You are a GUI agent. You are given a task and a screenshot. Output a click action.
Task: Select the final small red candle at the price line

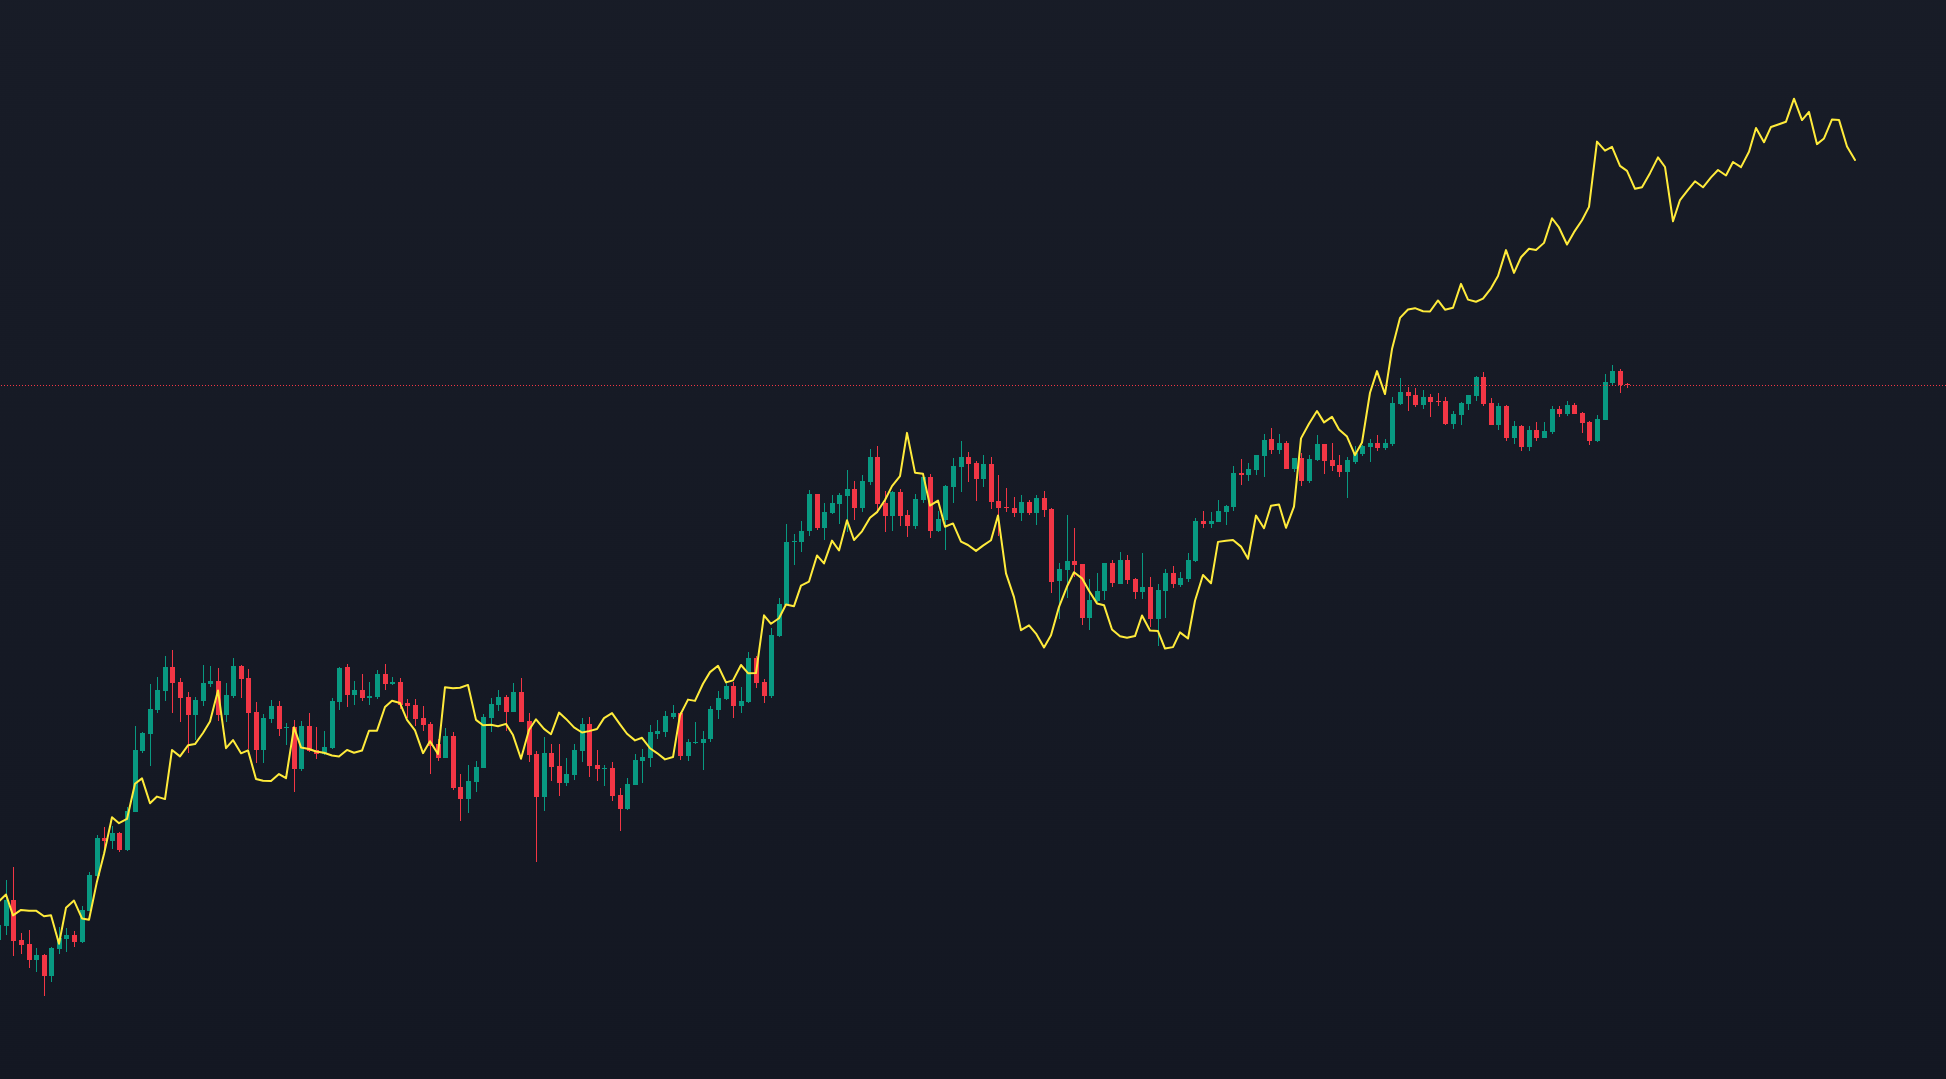[1628, 385]
